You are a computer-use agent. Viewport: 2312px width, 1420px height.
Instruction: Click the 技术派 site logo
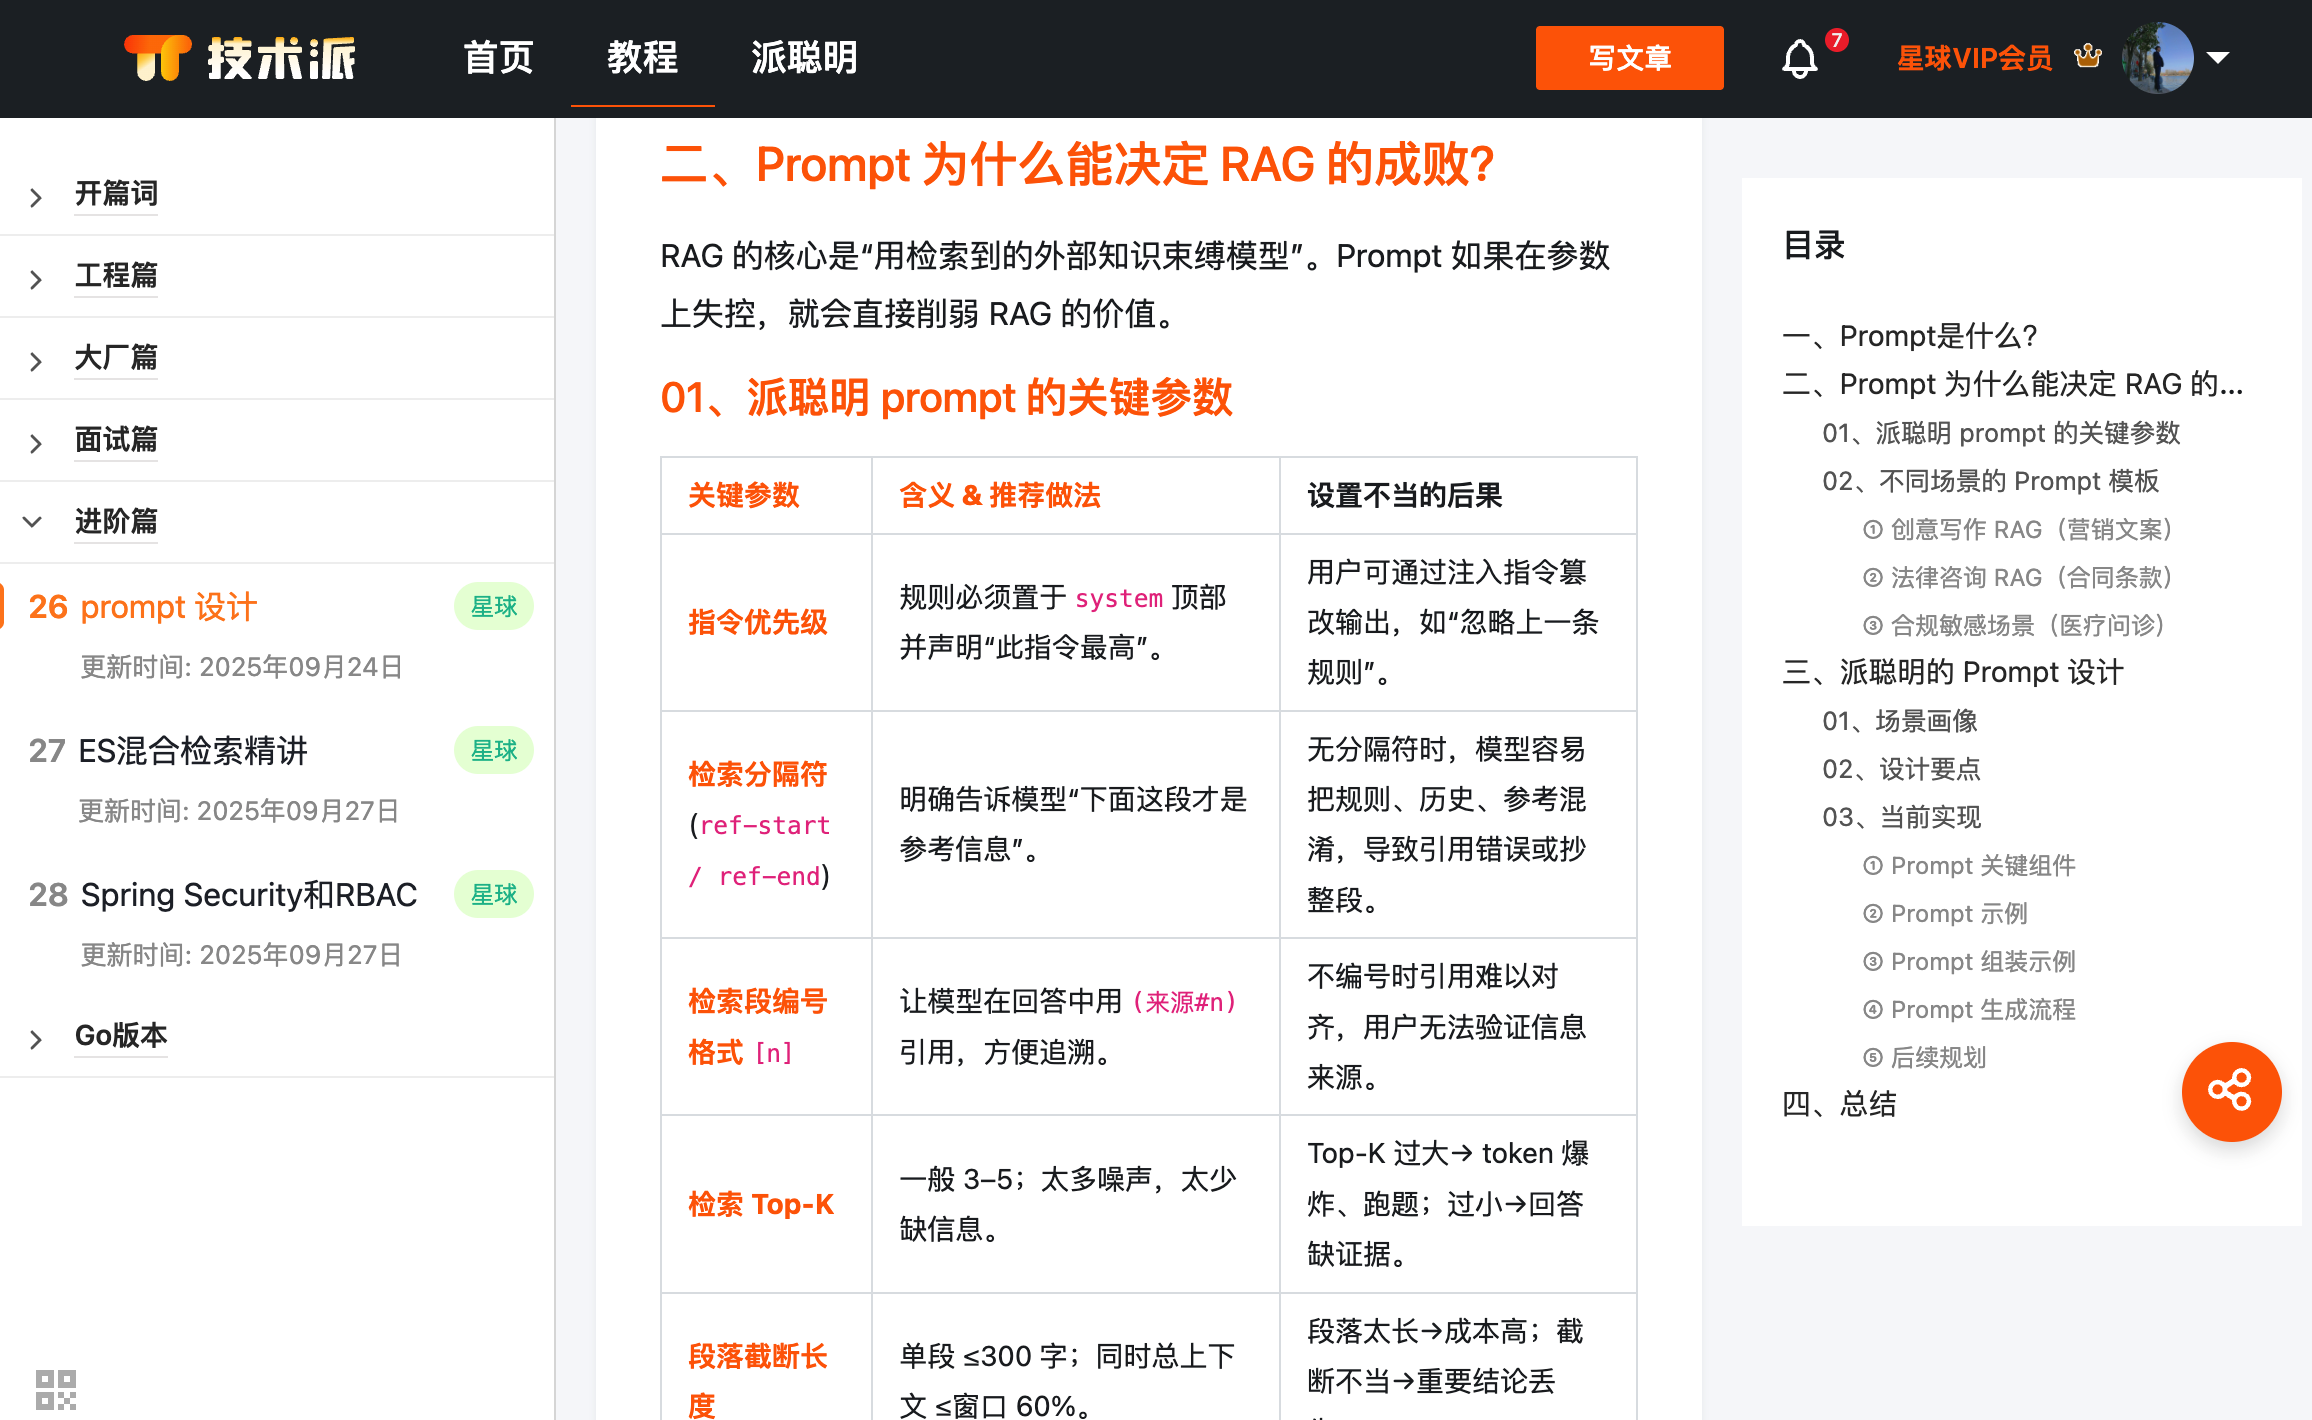(240, 58)
